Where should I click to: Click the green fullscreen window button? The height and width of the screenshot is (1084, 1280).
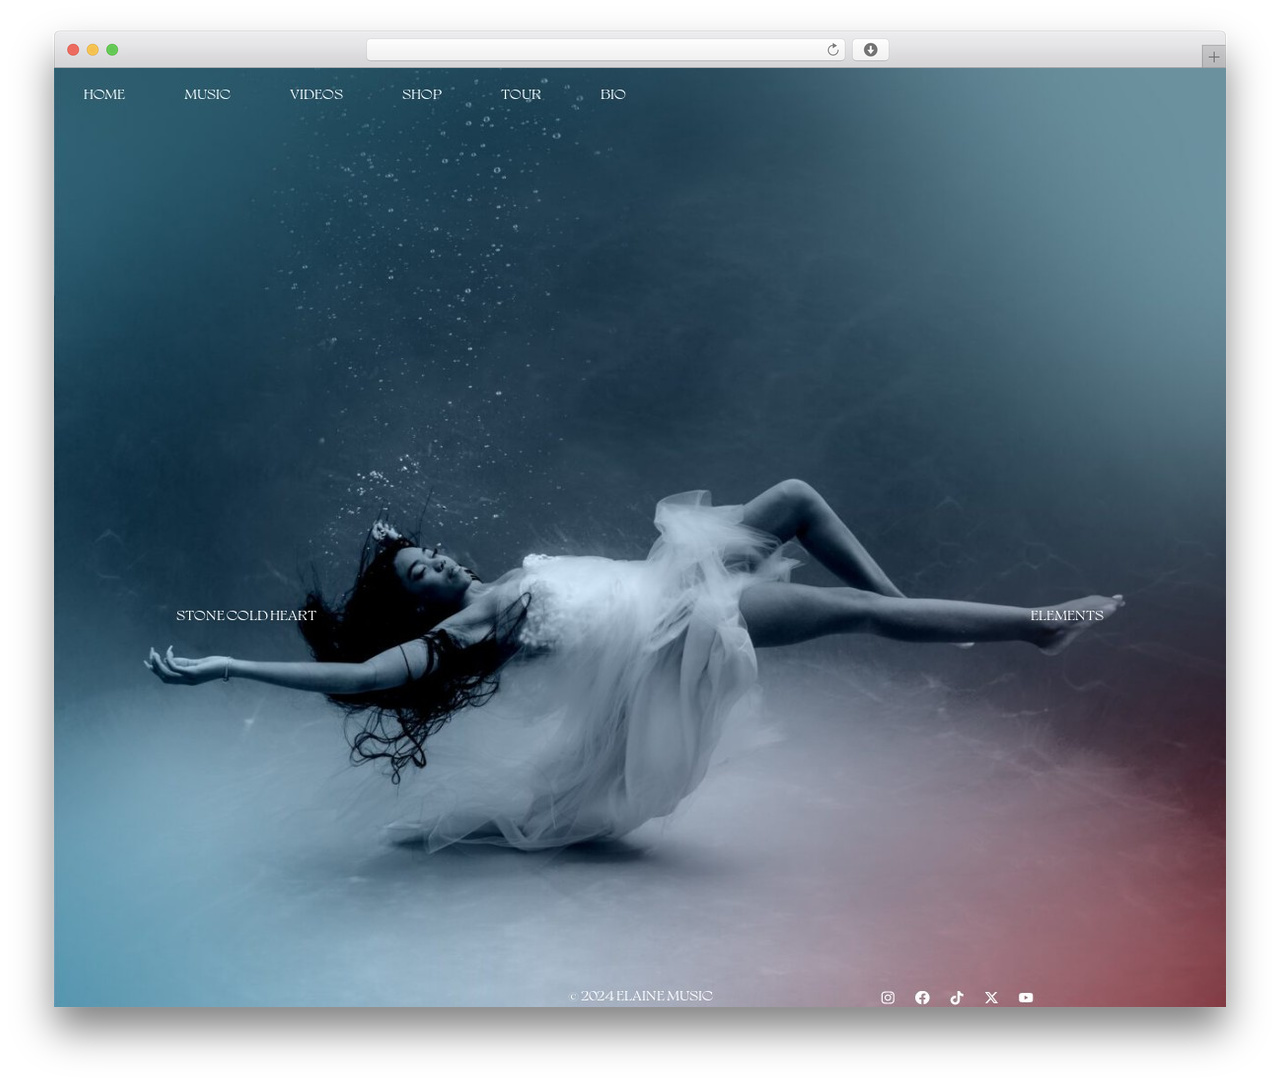(112, 50)
